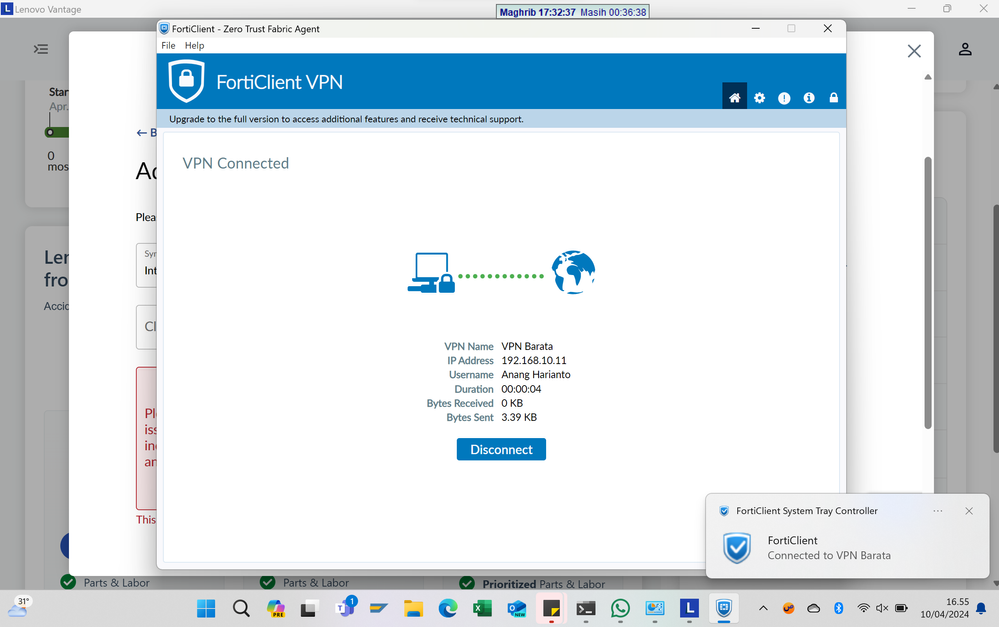999x627 pixels.
Task: Show hidden system tray icons
Action: click(763, 609)
